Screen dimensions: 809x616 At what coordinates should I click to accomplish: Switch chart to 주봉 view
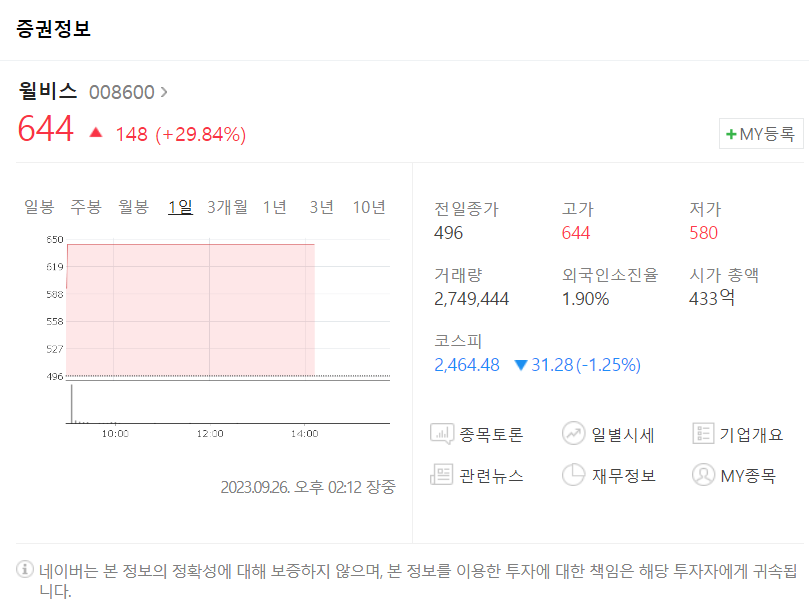coord(86,207)
